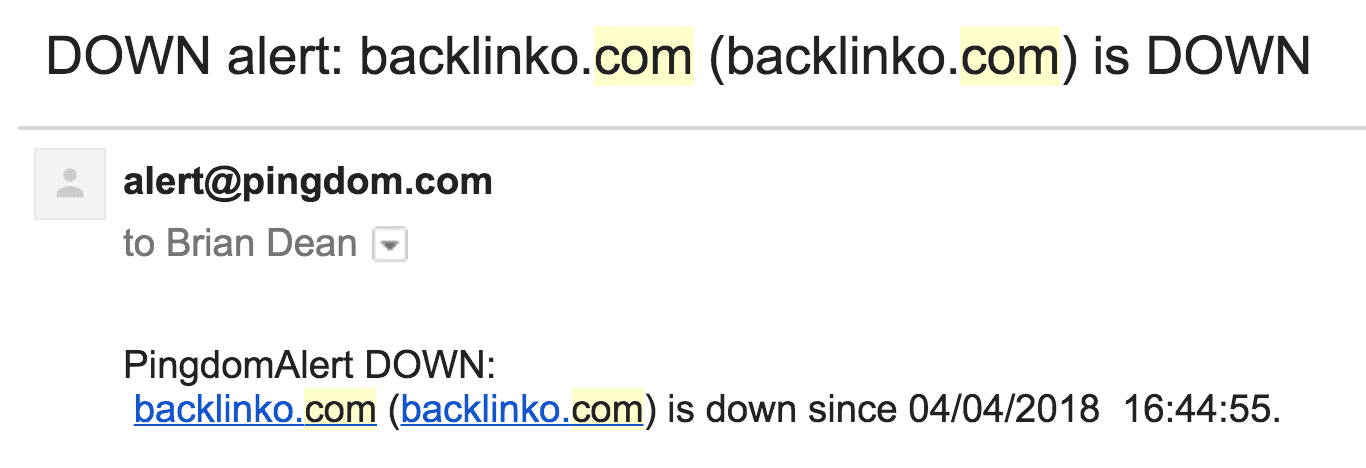Open the first backlinko.com link in body

click(255, 410)
